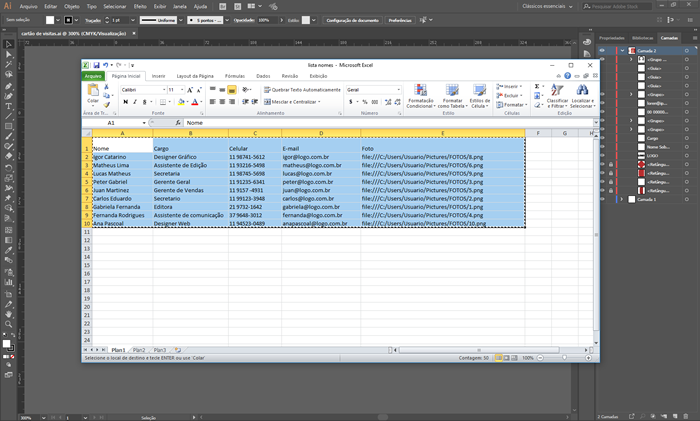Click the Excel formula bar showing Nome
The width and height of the screenshot is (700, 421).
pos(388,123)
